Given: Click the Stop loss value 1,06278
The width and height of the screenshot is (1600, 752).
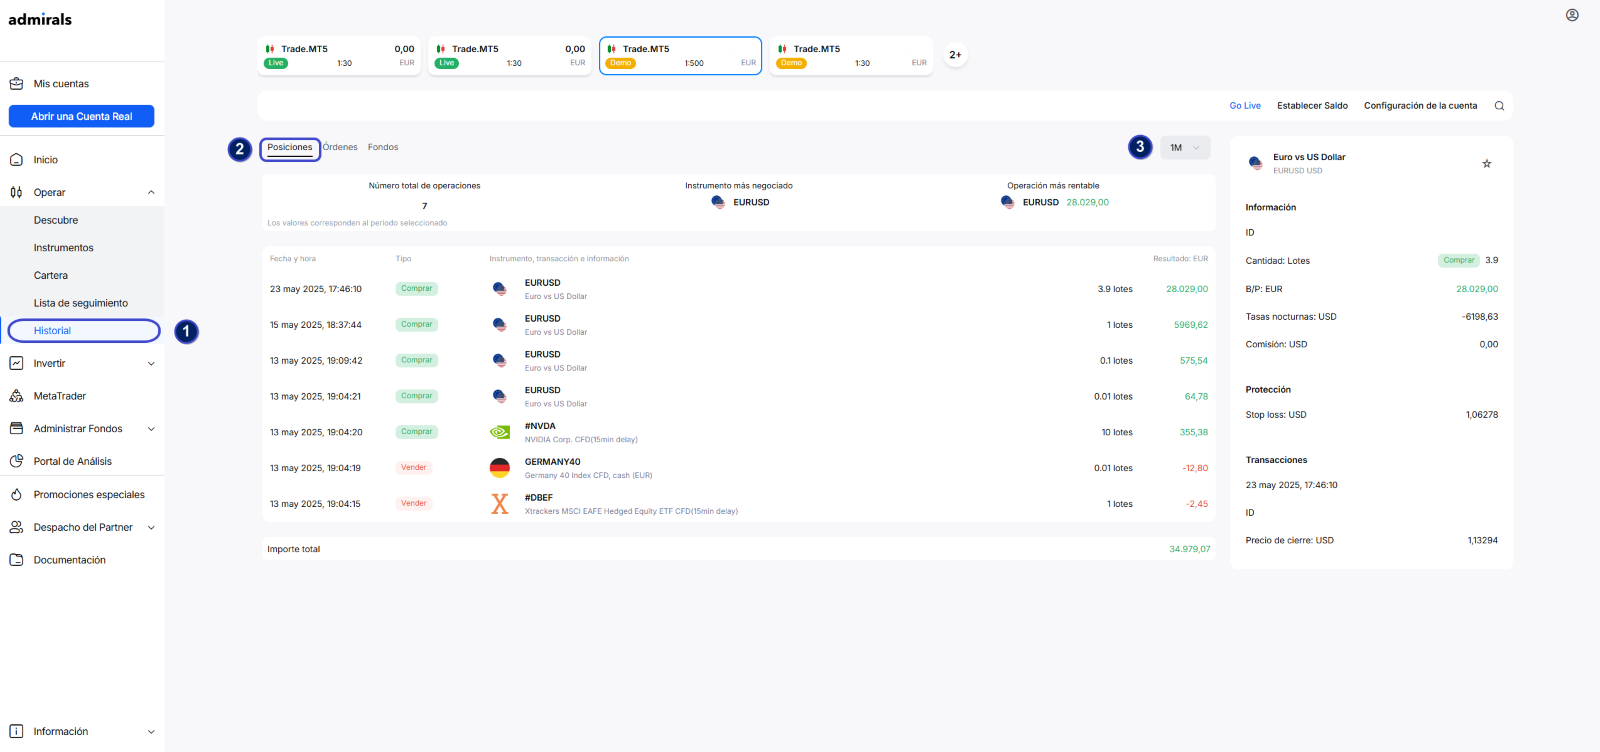Looking at the screenshot, I should click(1482, 415).
